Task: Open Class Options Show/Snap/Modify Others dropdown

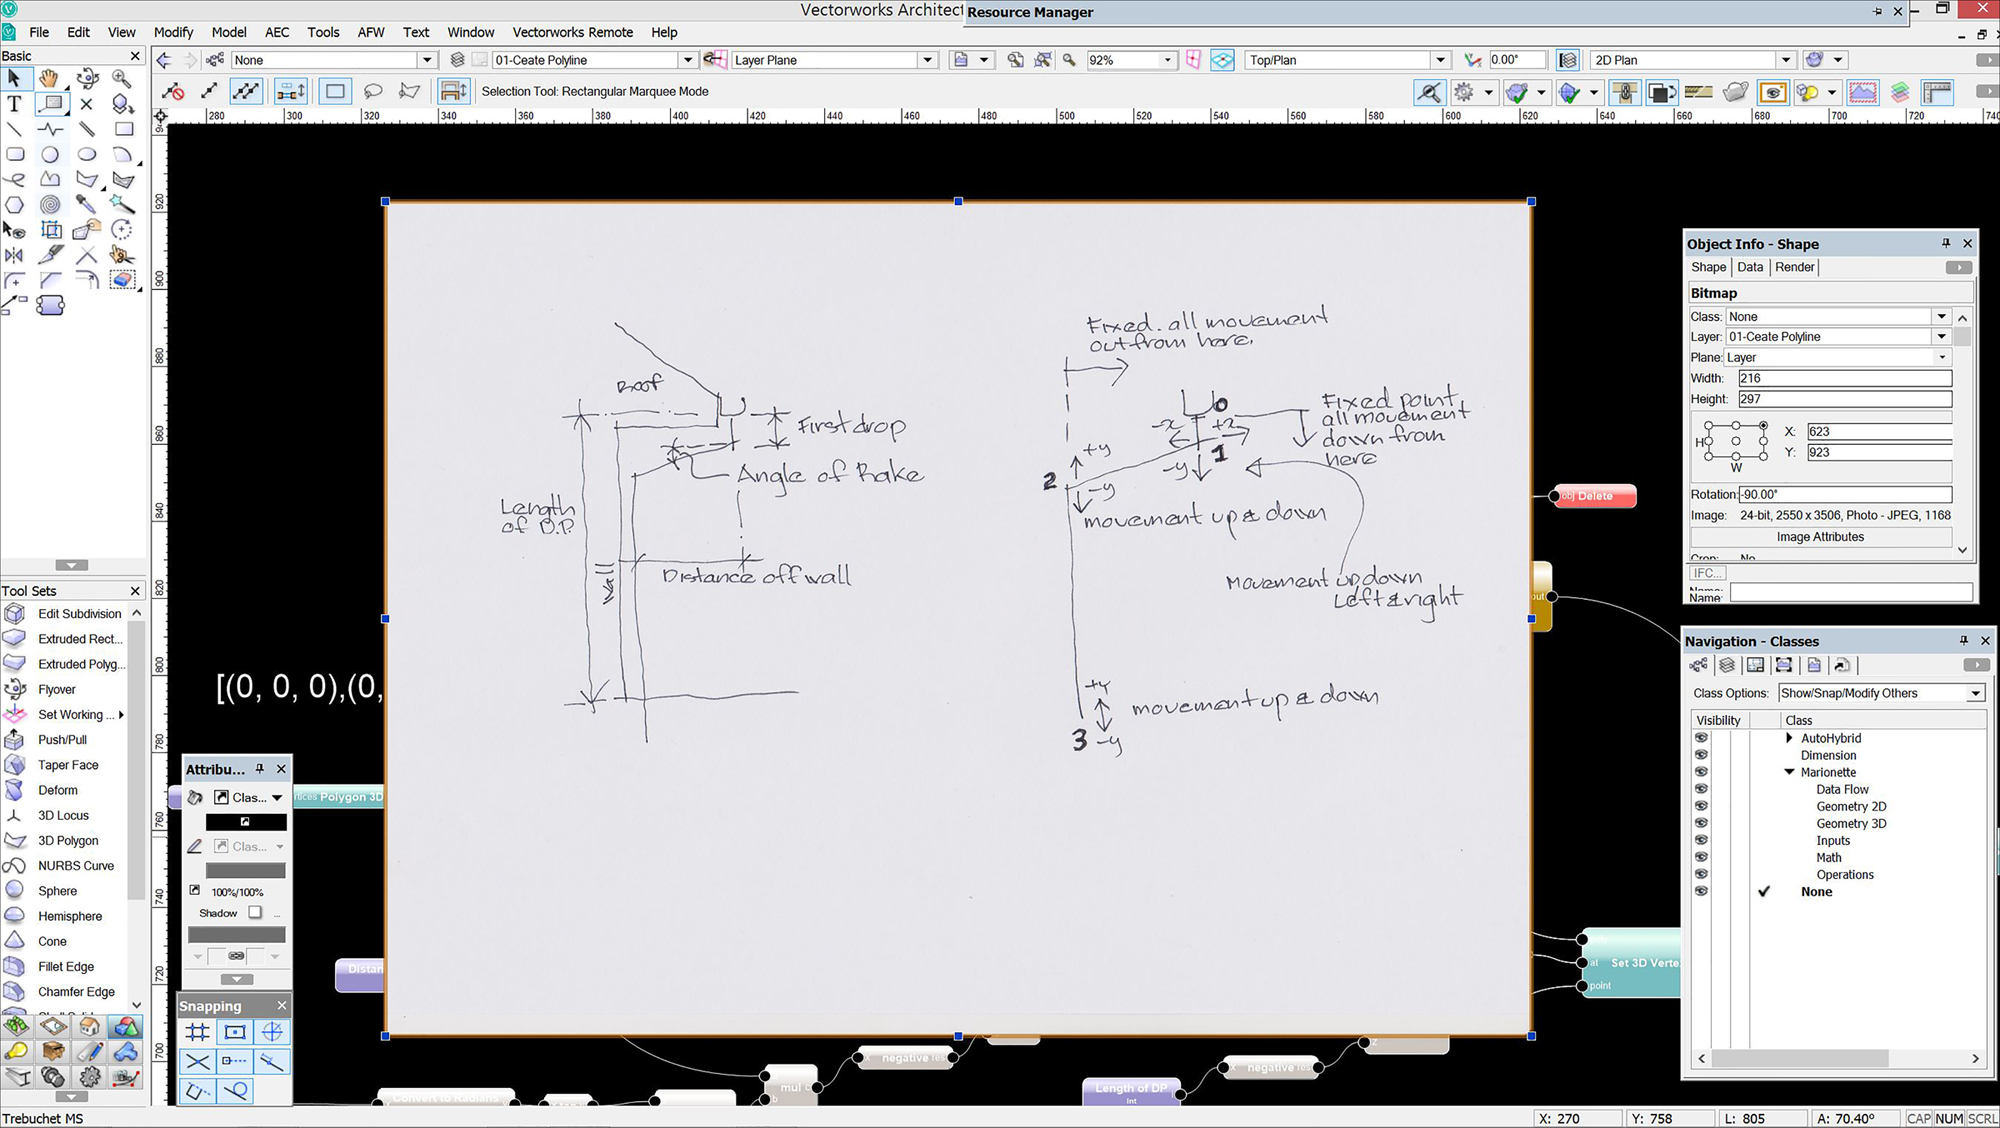Action: point(1881,693)
